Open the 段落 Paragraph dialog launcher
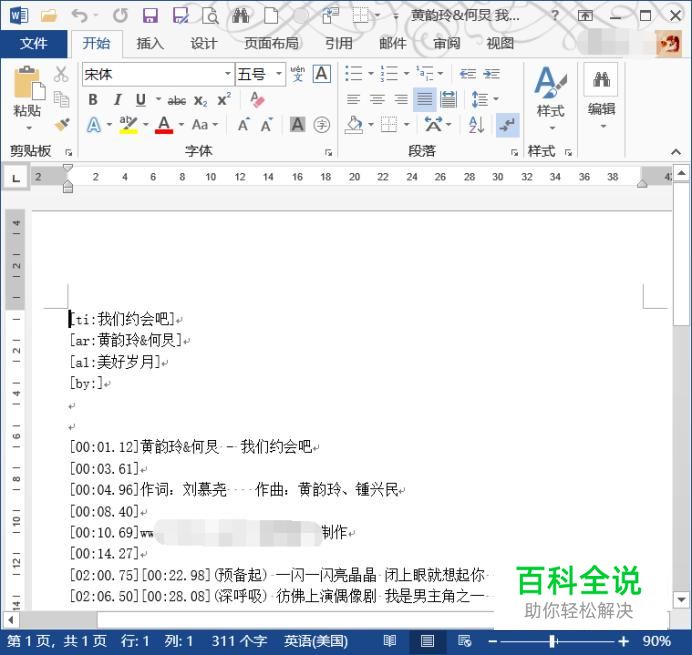The height and width of the screenshot is (655, 692). (x=514, y=152)
